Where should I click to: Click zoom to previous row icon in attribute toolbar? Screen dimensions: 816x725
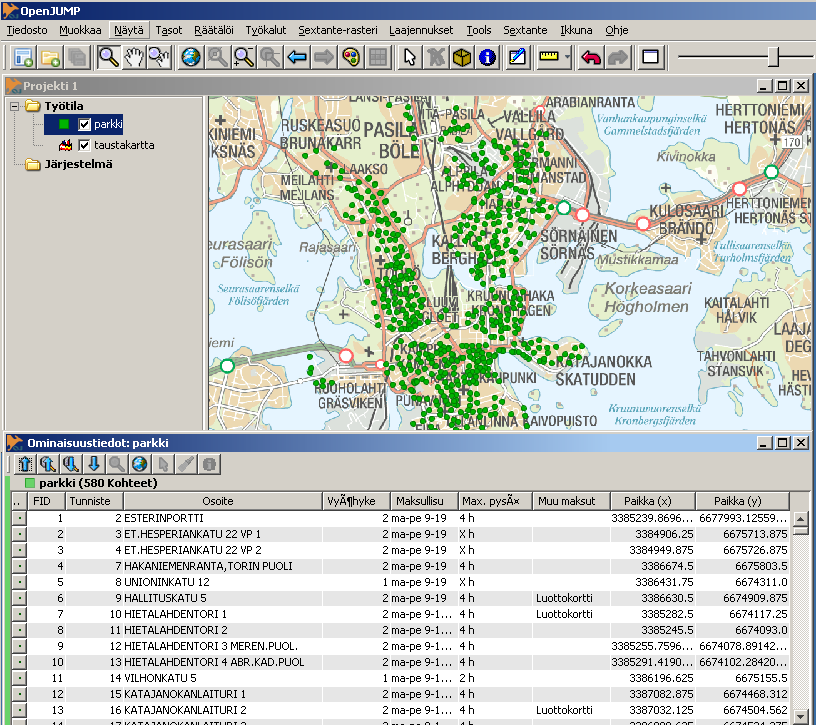[47, 464]
